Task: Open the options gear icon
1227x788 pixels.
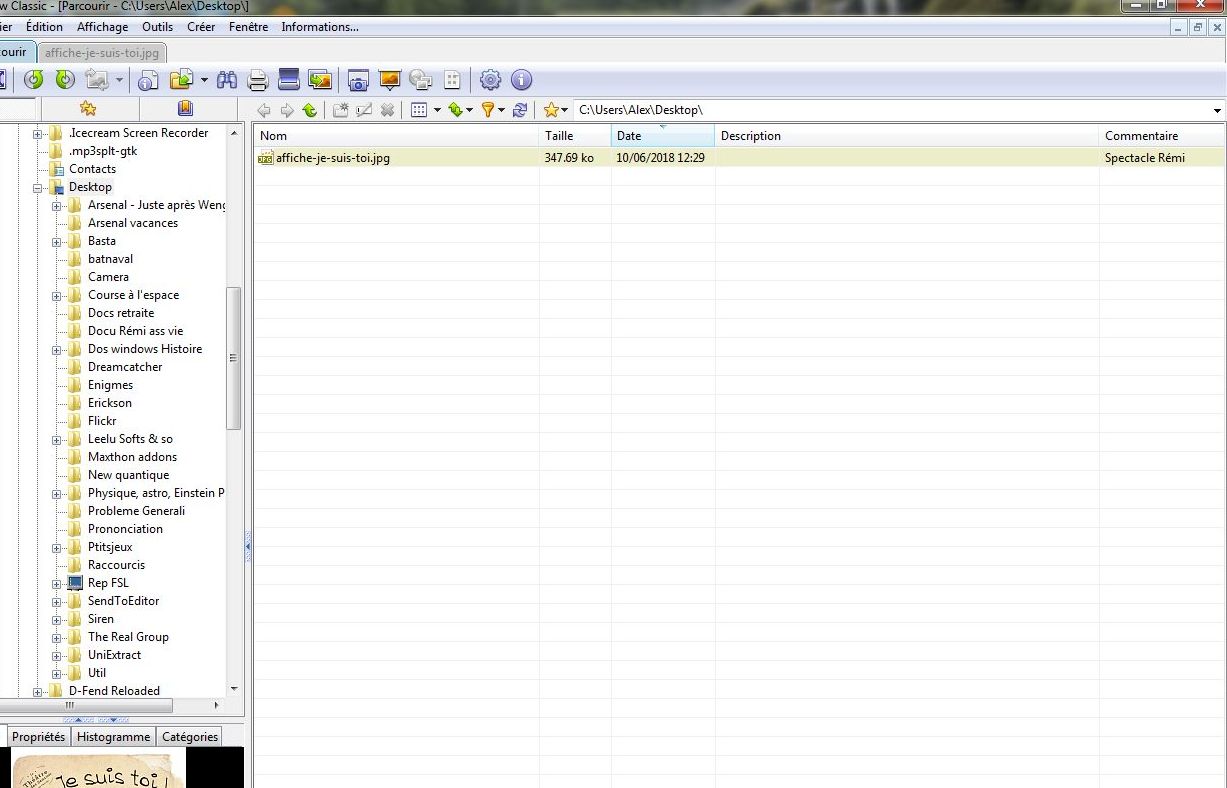Action: click(490, 80)
